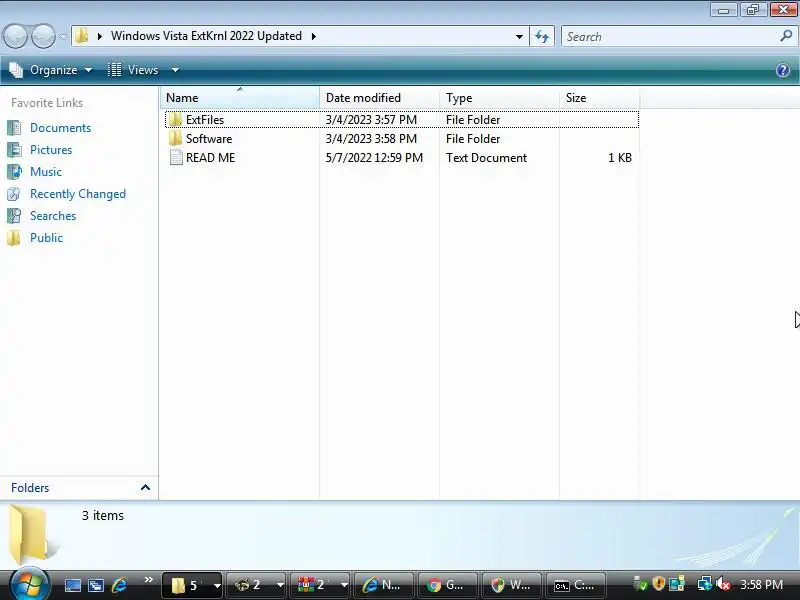The height and width of the screenshot is (600, 800).
Task: Switch to the Internet Explorer N... taskbar button
Action: coord(384,585)
